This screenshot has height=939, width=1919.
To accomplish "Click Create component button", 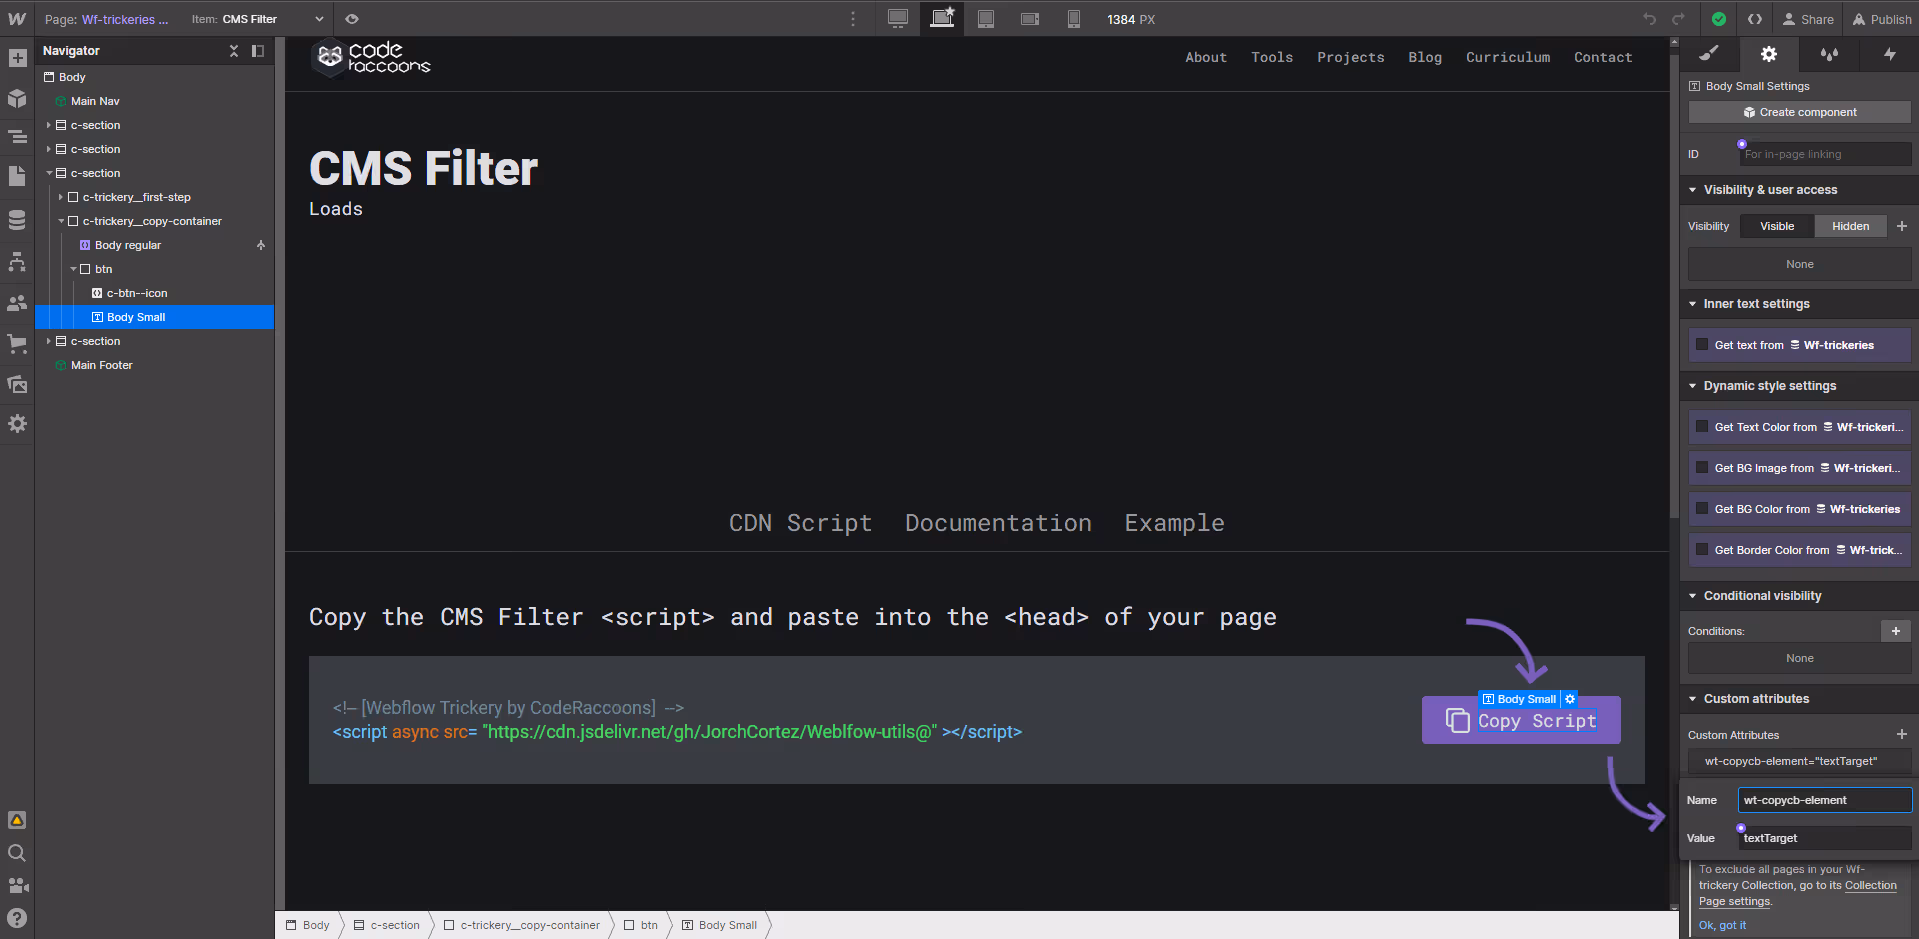I will (x=1800, y=112).
